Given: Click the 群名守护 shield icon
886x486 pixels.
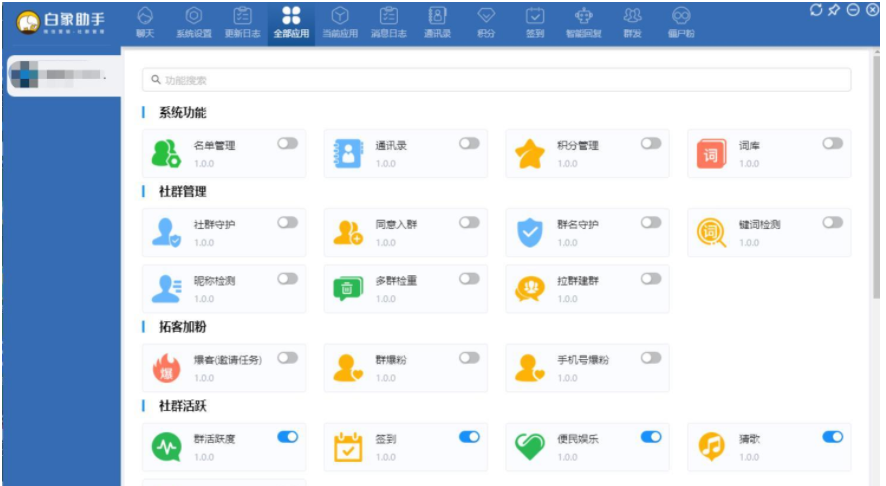Looking at the screenshot, I should pos(529,233).
